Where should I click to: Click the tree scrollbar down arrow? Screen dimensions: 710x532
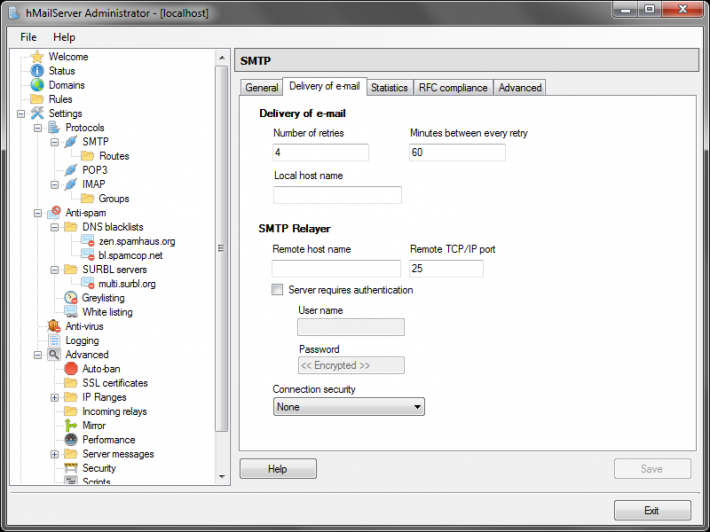[x=221, y=476]
